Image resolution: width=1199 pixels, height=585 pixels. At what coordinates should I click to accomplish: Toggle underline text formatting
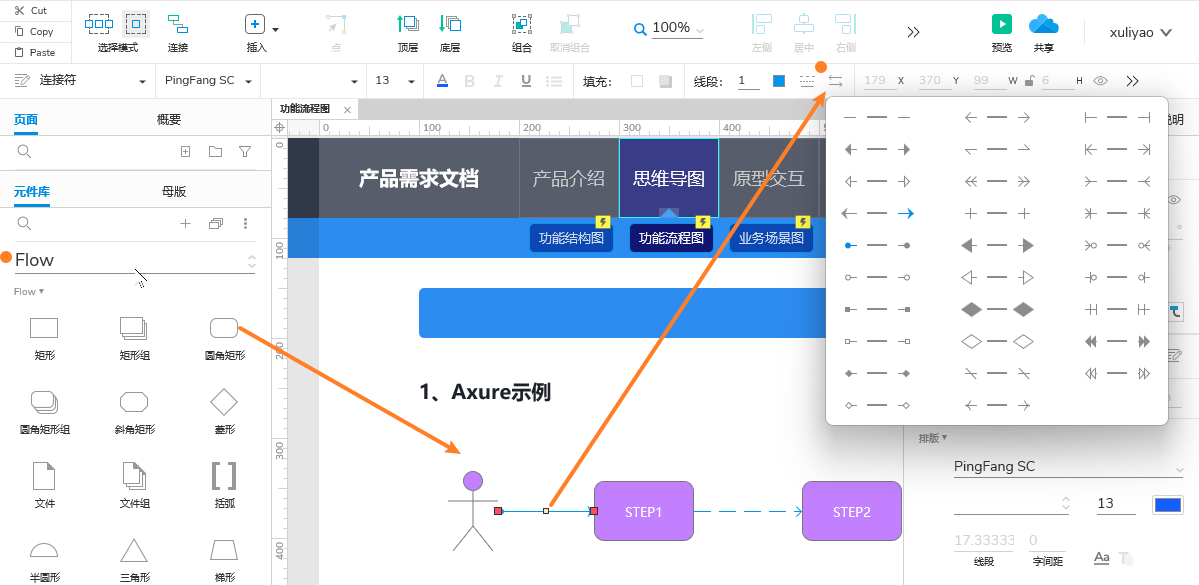526,81
